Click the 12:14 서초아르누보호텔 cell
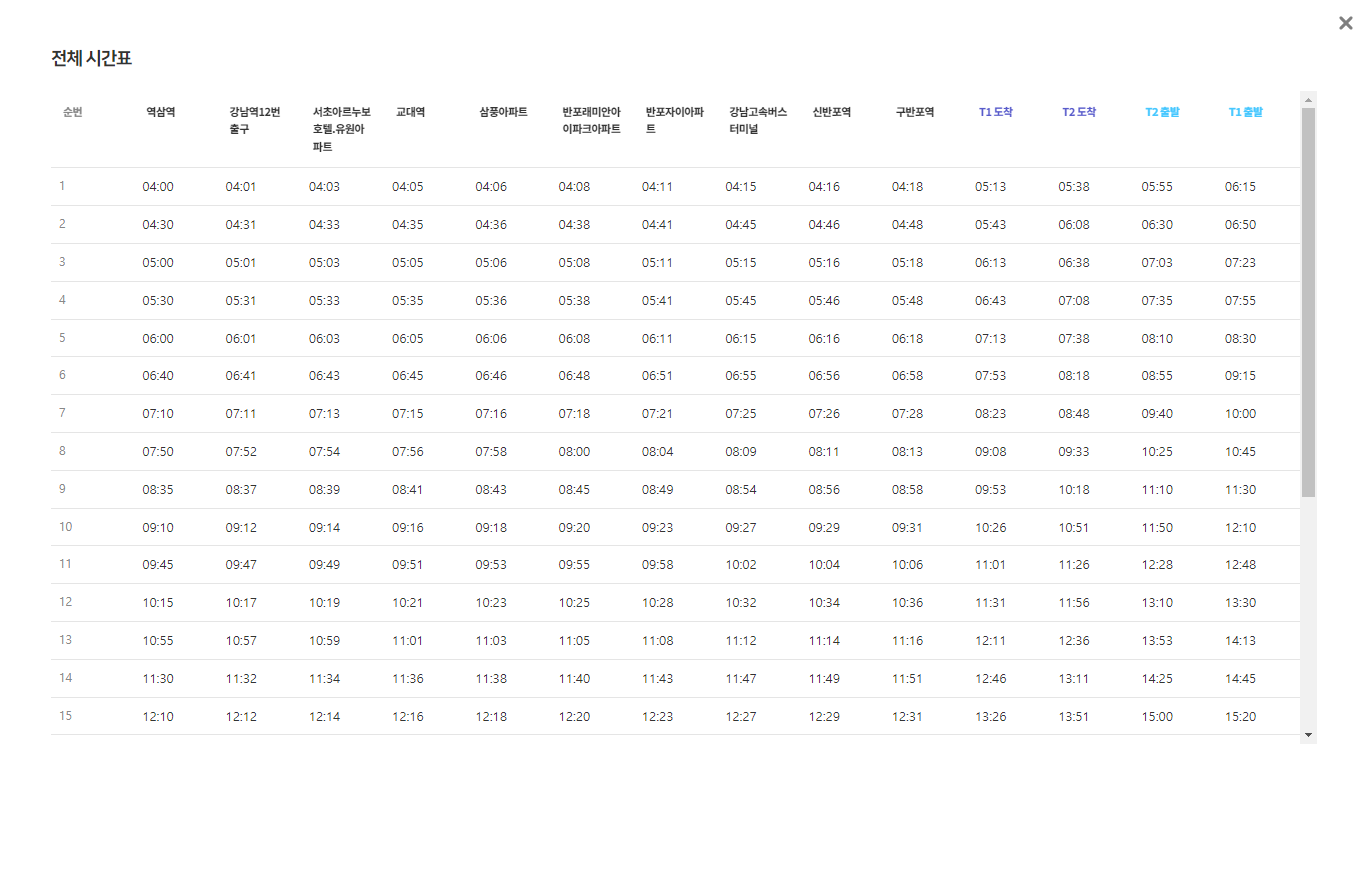The height and width of the screenshot is (881, 1372). pos(325,717)
